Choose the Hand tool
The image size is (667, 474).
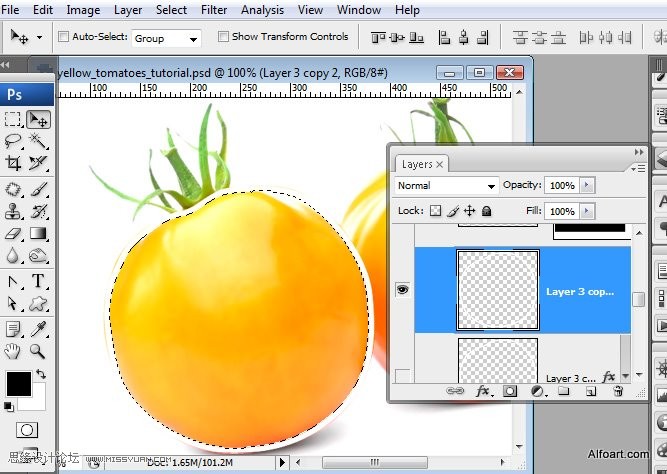coord(14,351)
